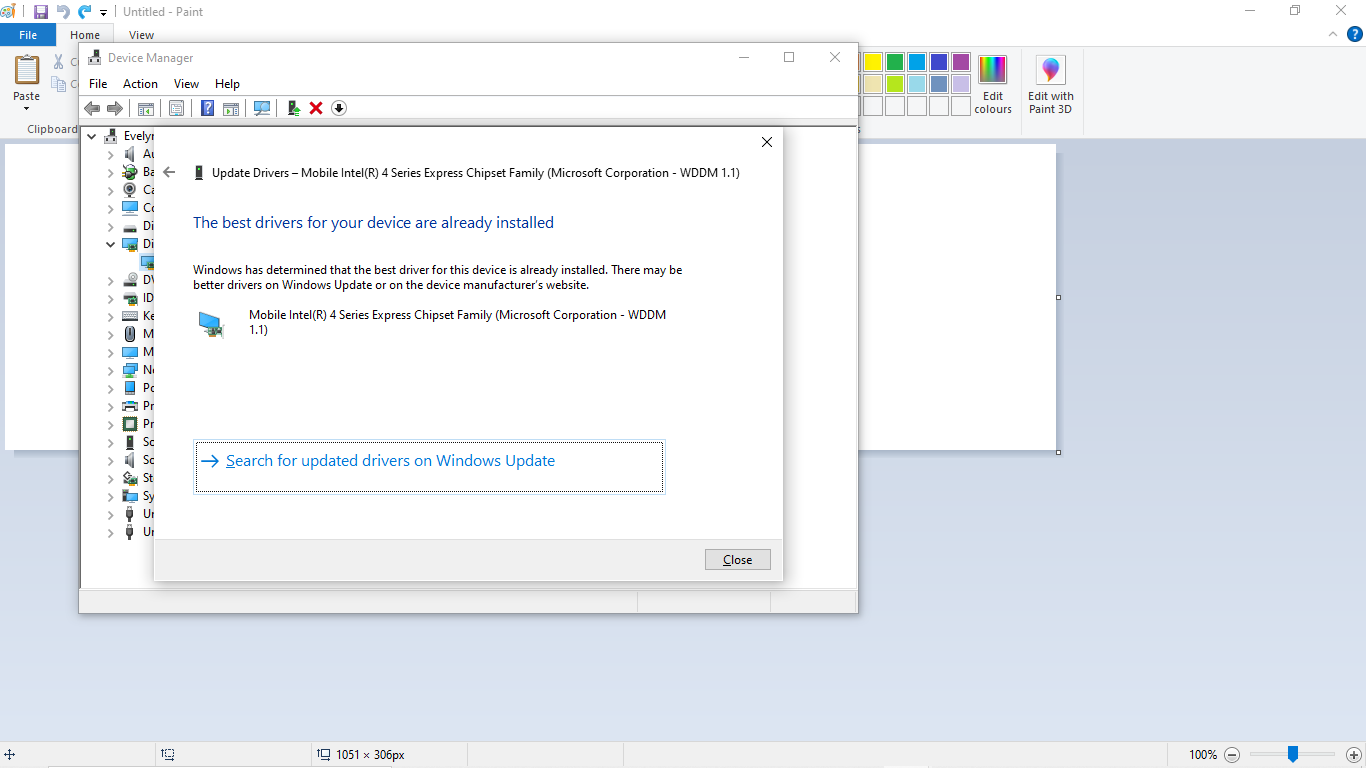The image size is (1366, 768).
Task: Switch to the Home tab in Paint
Action: [x=85, y=35]
